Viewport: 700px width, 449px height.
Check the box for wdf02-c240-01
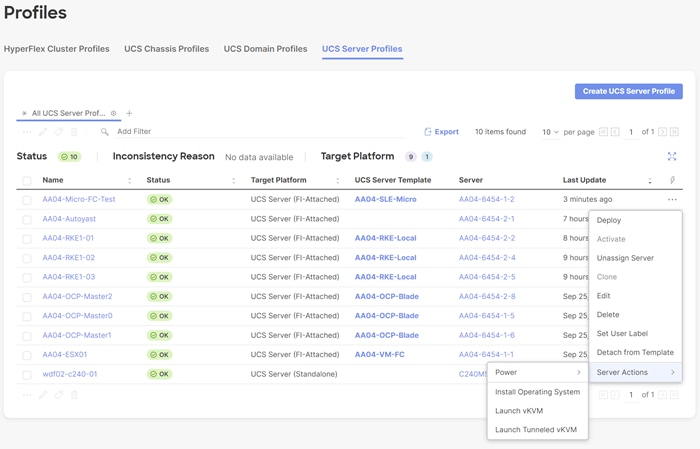click(27, 375)
